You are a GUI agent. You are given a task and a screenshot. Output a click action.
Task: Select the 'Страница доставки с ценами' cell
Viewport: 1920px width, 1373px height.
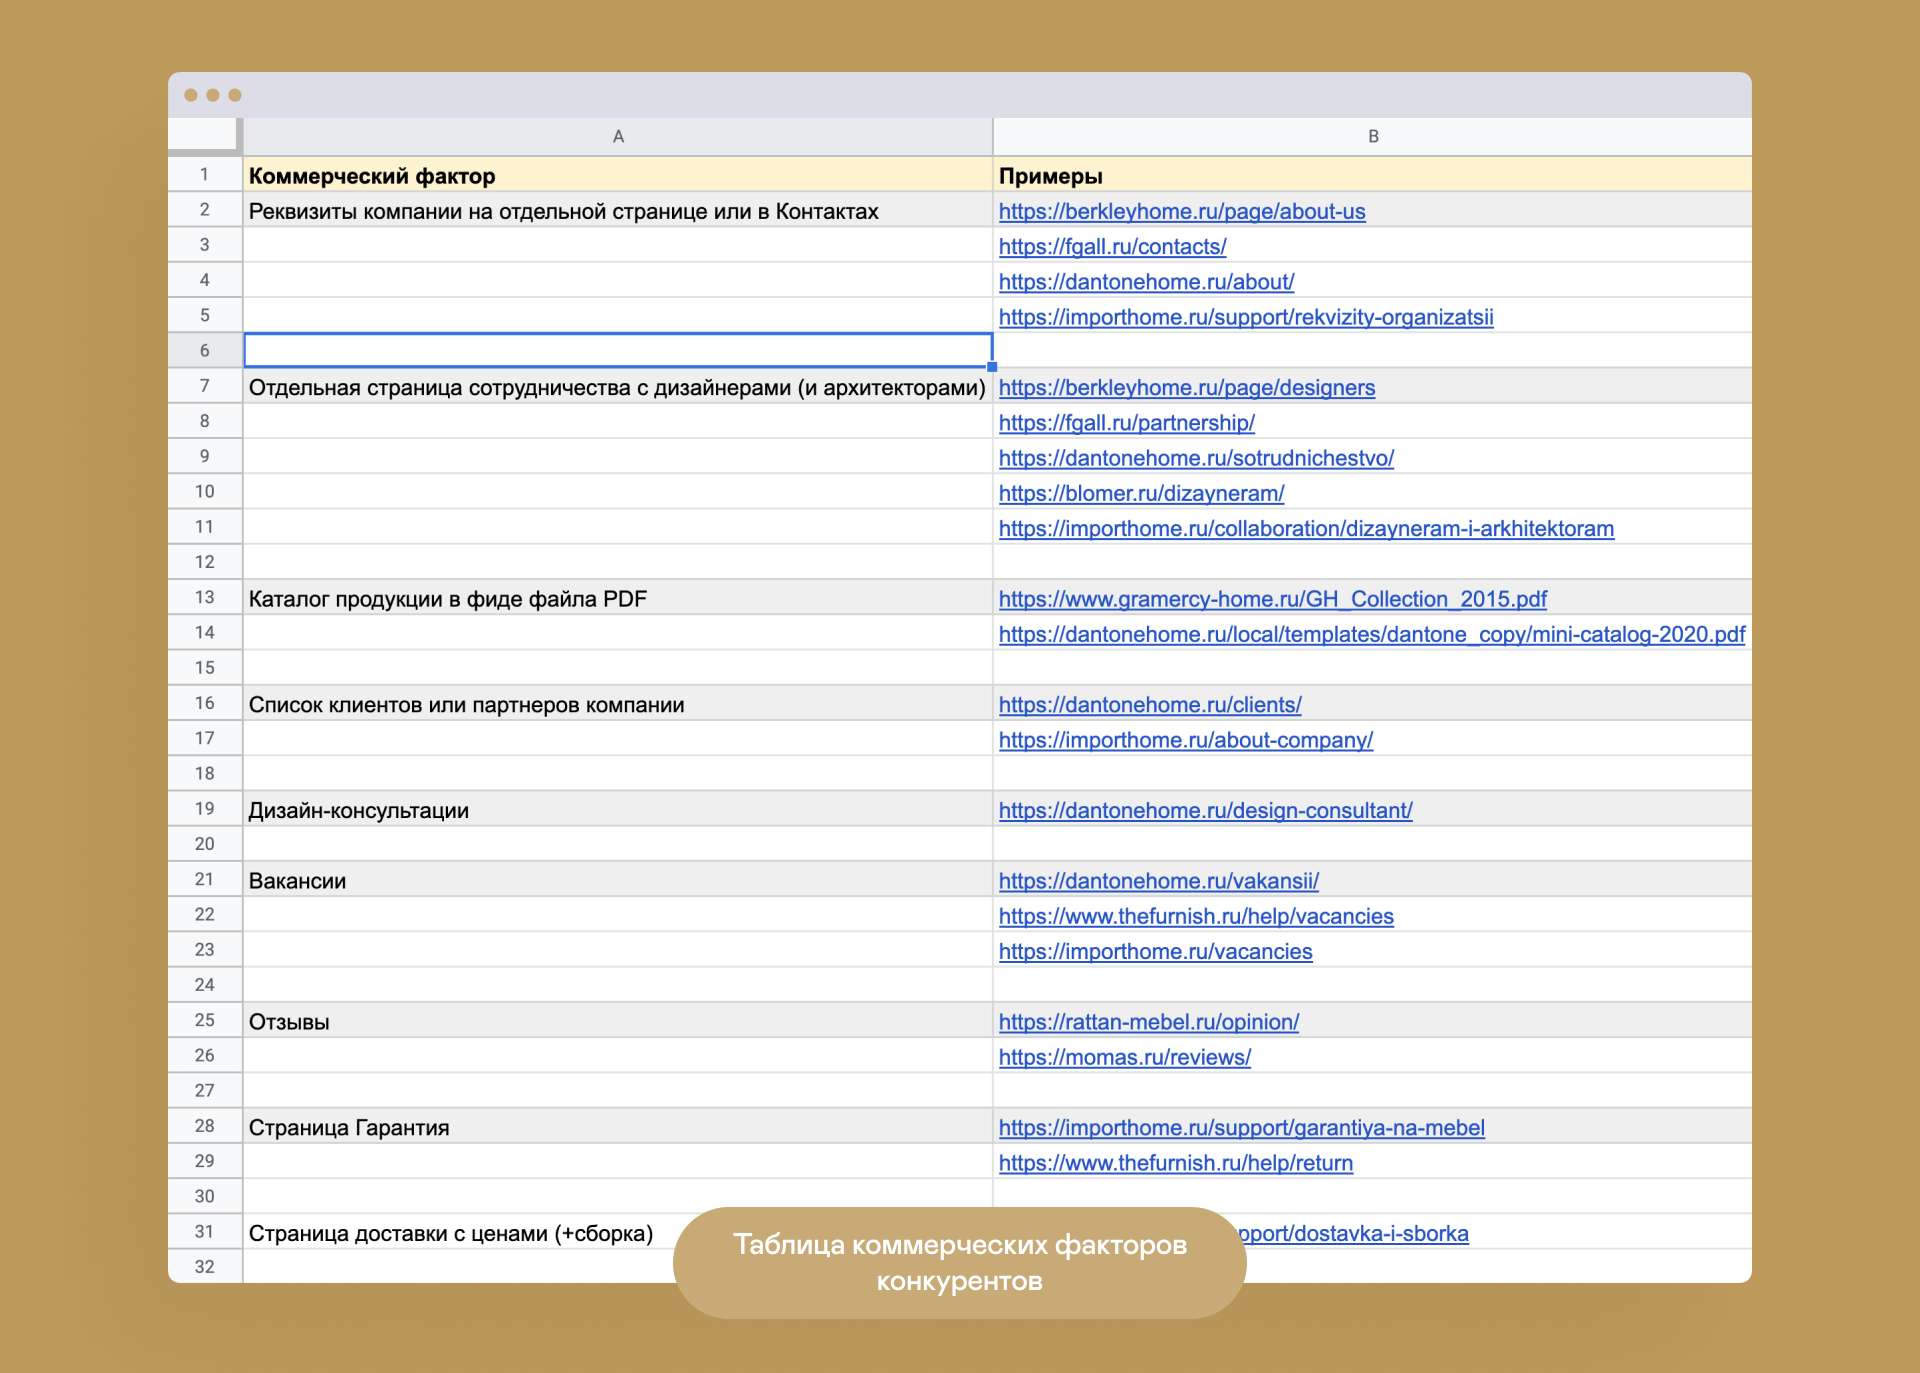click(x=618, y=1233)
